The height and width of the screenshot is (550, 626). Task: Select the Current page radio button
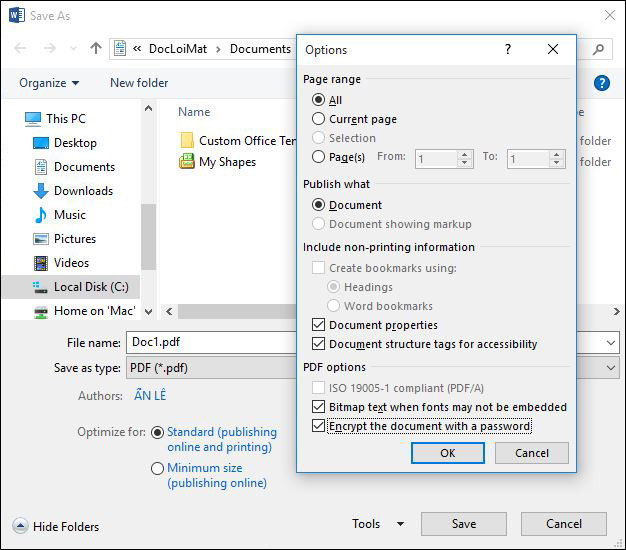[319, 119]
